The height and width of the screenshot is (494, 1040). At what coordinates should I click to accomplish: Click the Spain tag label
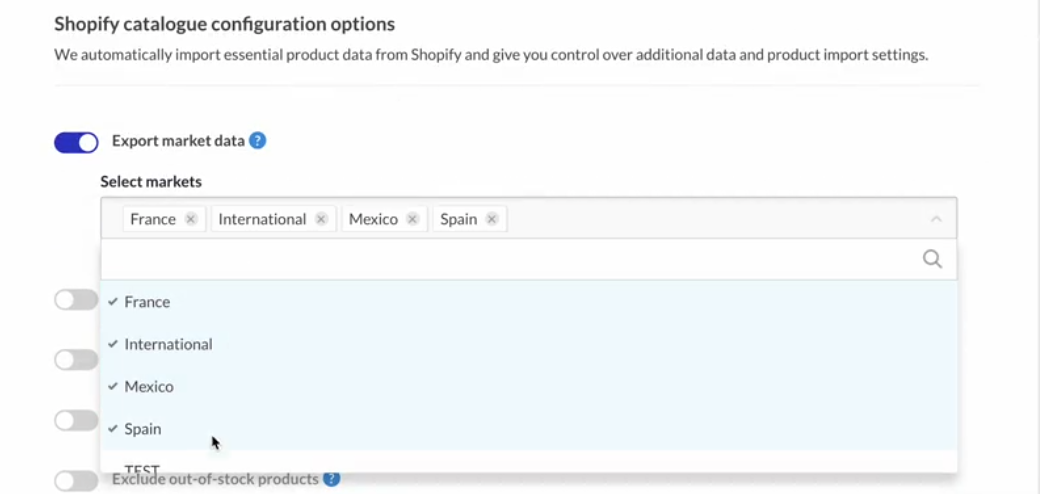click(458, 219)
